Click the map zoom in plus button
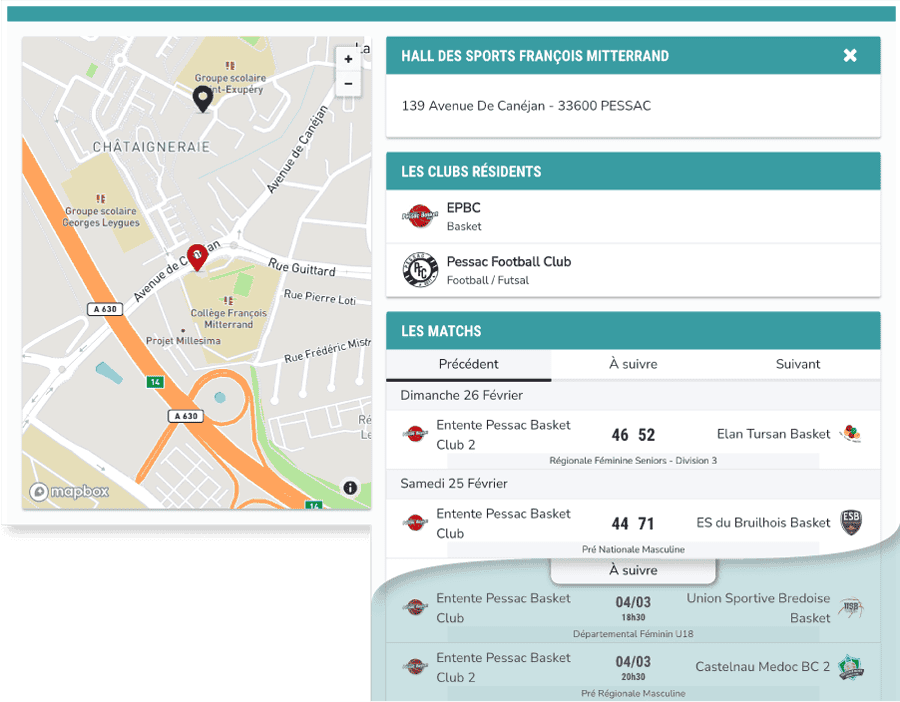Screen dimensions: 900x702 pyautogui.click(x=348, y=59)
